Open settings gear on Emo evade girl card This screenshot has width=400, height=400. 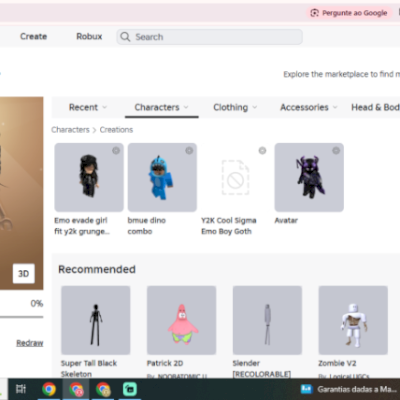click(116, 151)
